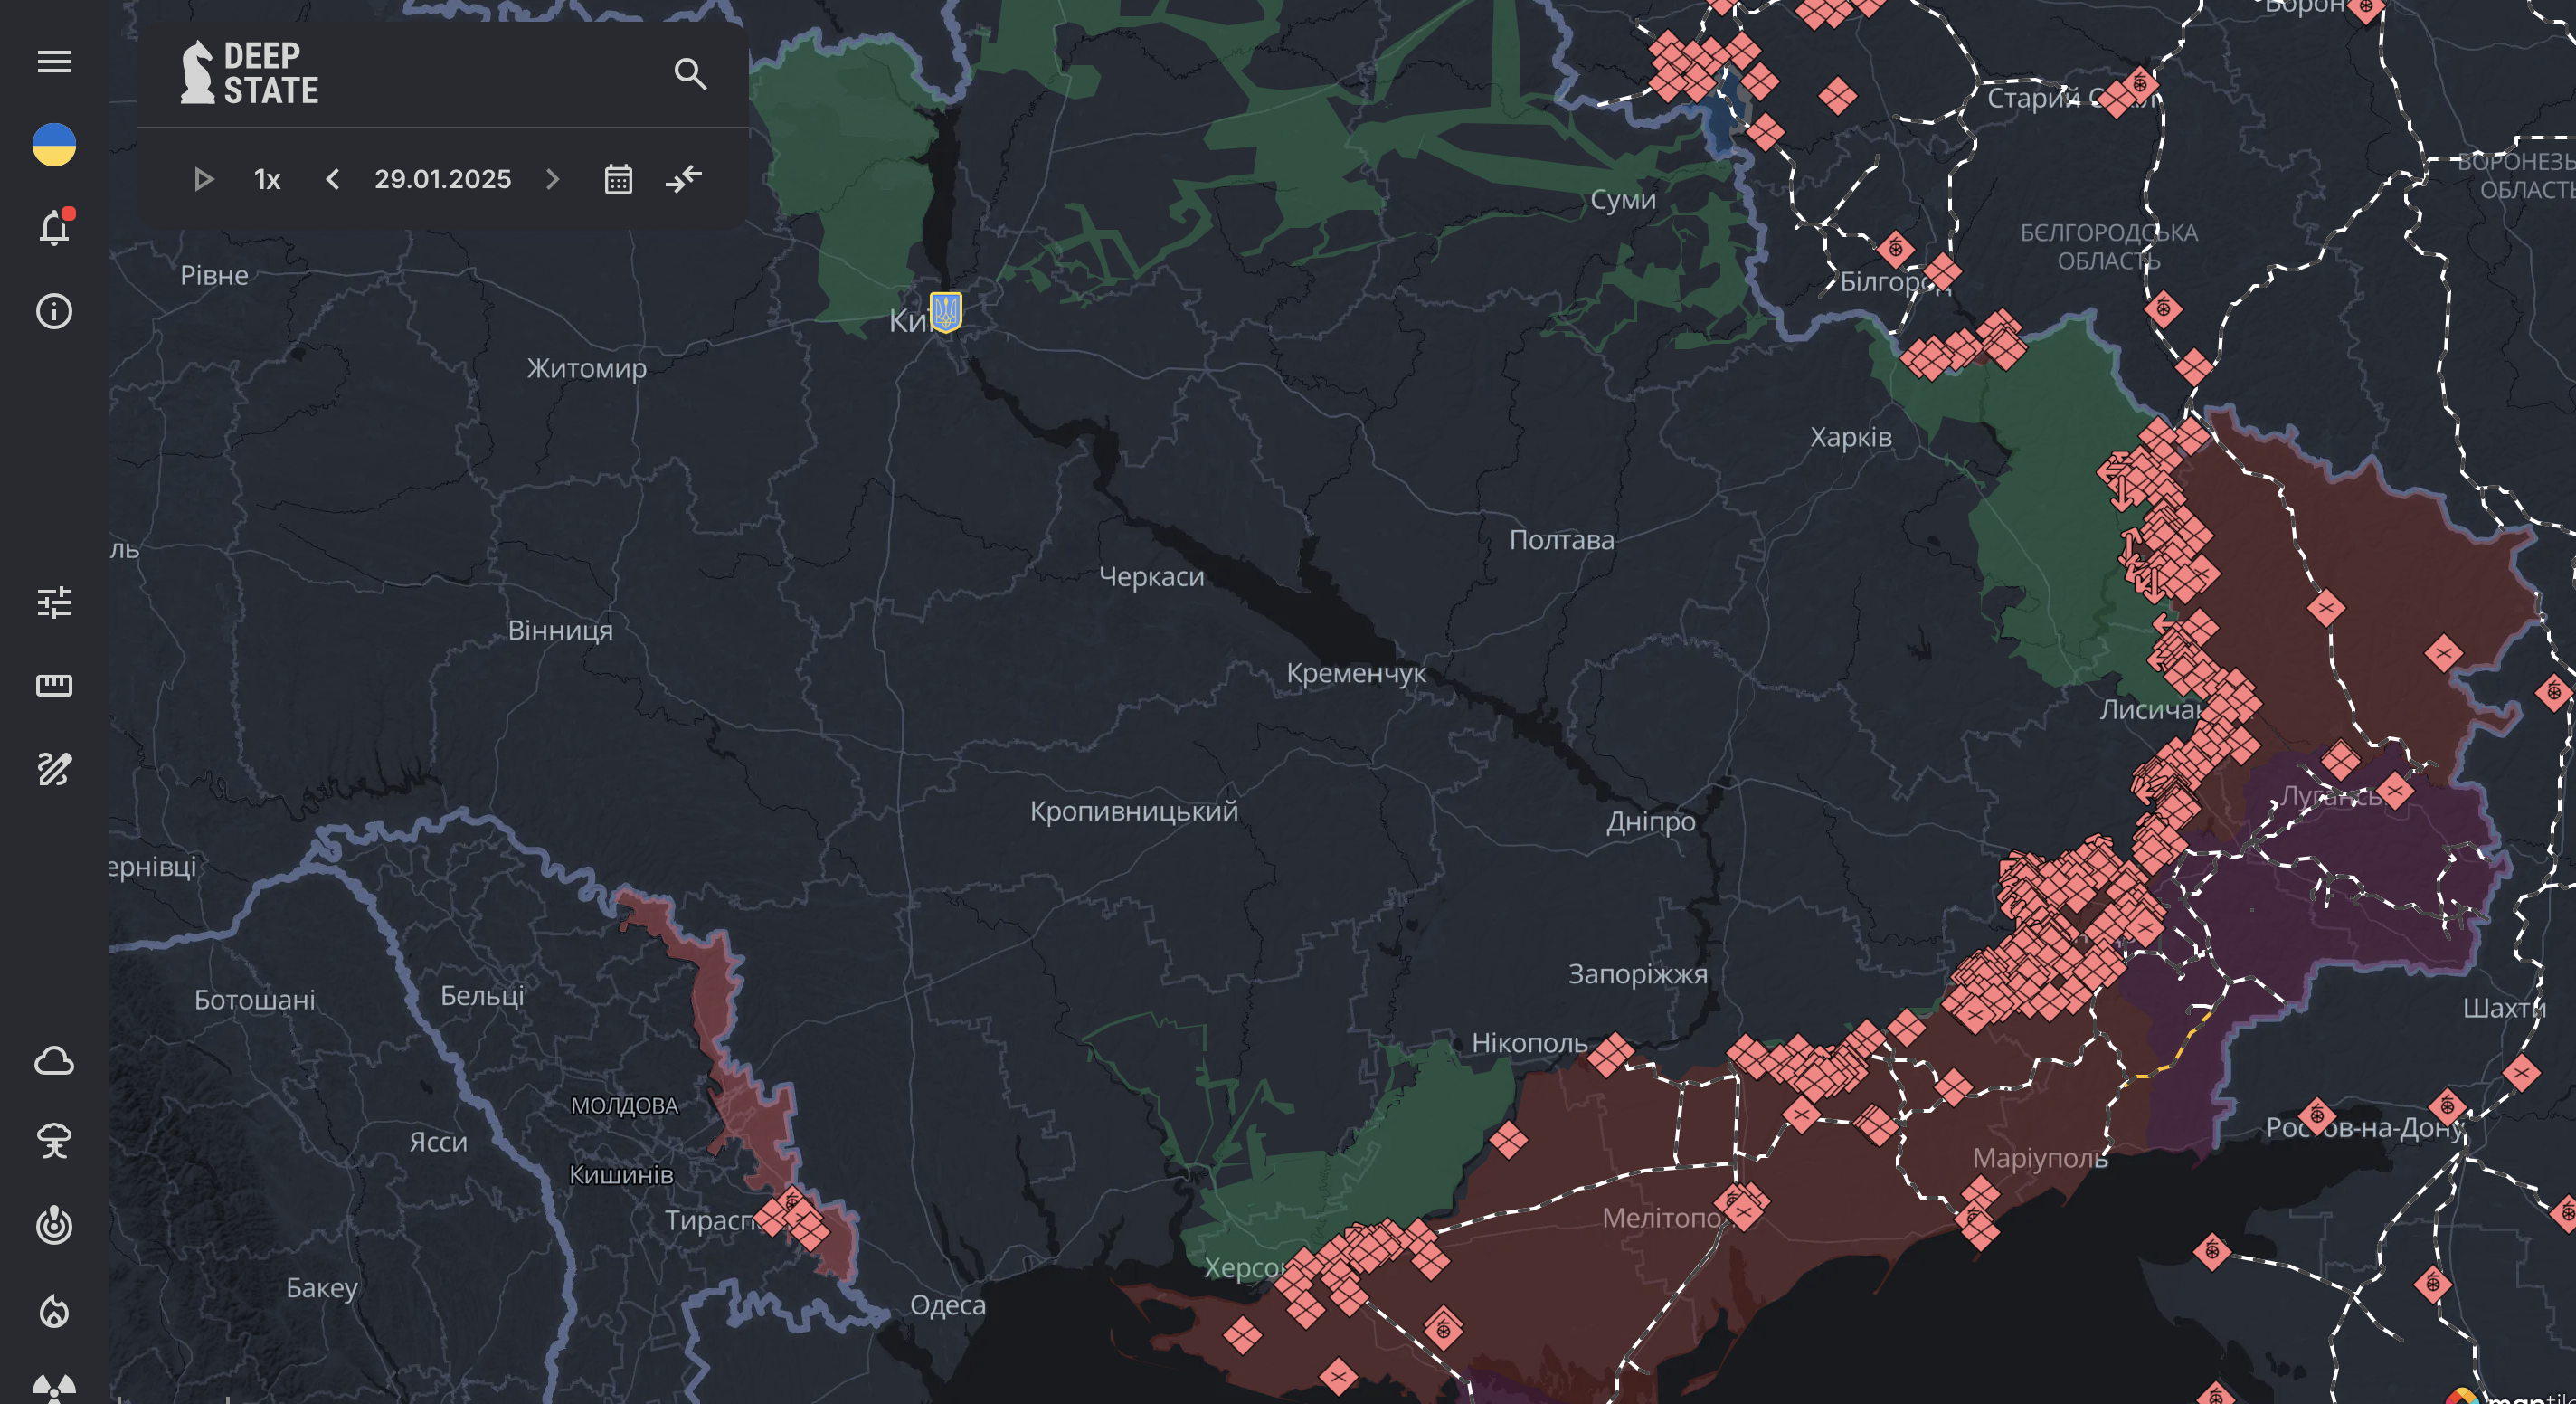Viewport: 2576px width, 1404px height.
Task: Open the notifications bell
Action: (x=54, y=228)
